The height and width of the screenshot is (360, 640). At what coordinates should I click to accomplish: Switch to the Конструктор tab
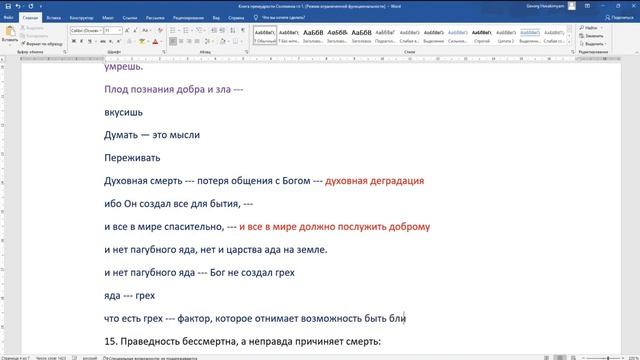(81, 18)
